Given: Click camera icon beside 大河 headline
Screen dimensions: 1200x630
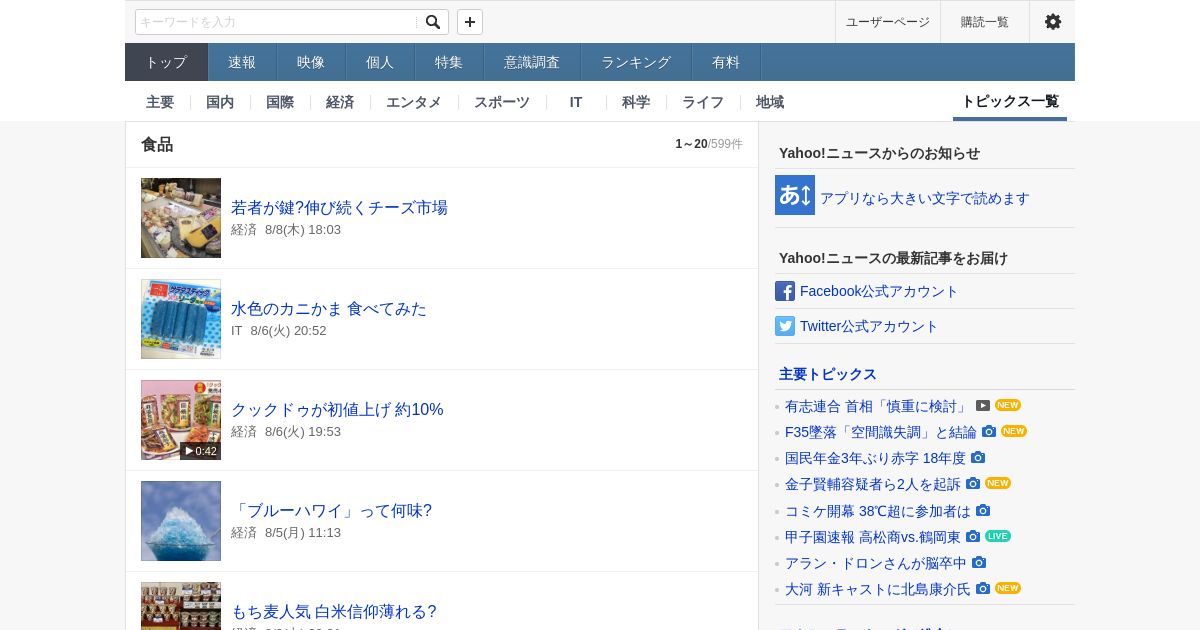Looking at the screenshot, I should [x=983, y=588].
